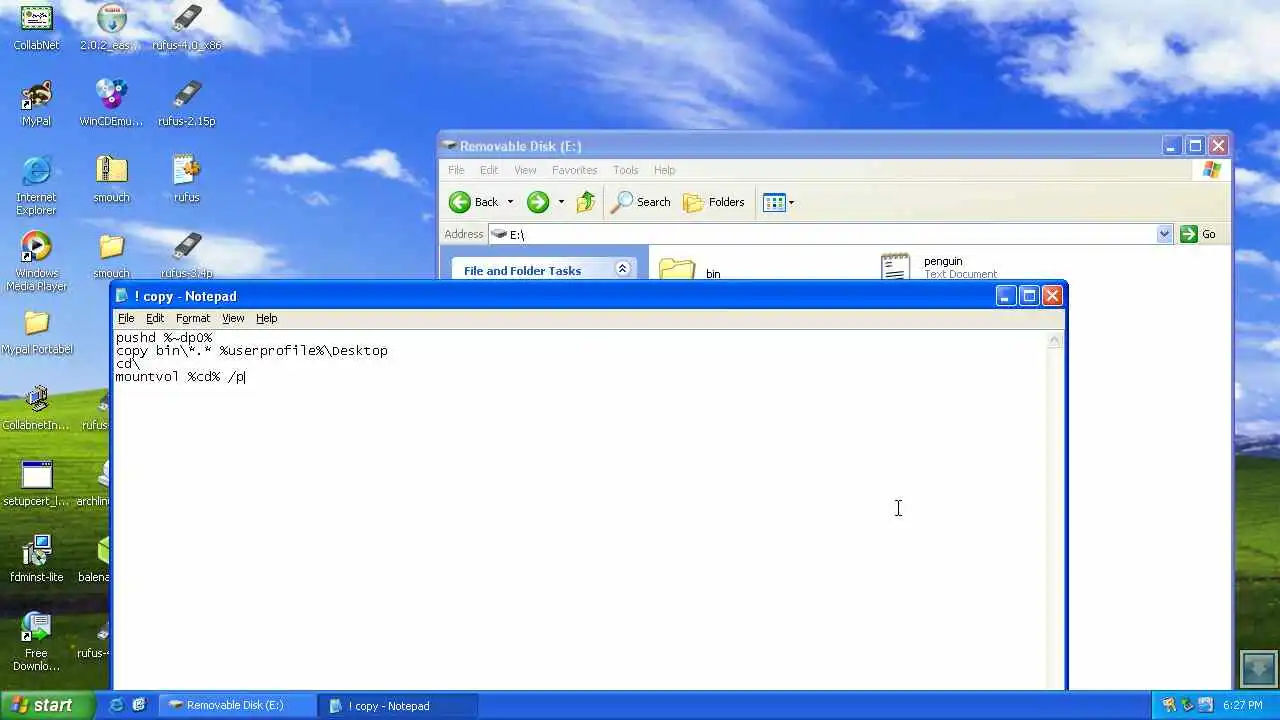
Task: Open Search in Removable Disk window
Action: [x=641, y=202]
